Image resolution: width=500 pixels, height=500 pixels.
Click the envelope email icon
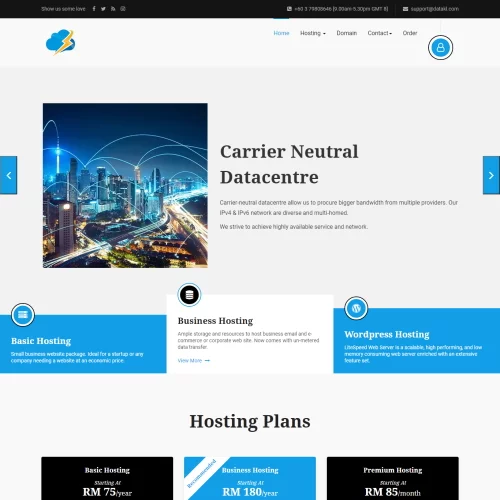click(x=405, y=9)
